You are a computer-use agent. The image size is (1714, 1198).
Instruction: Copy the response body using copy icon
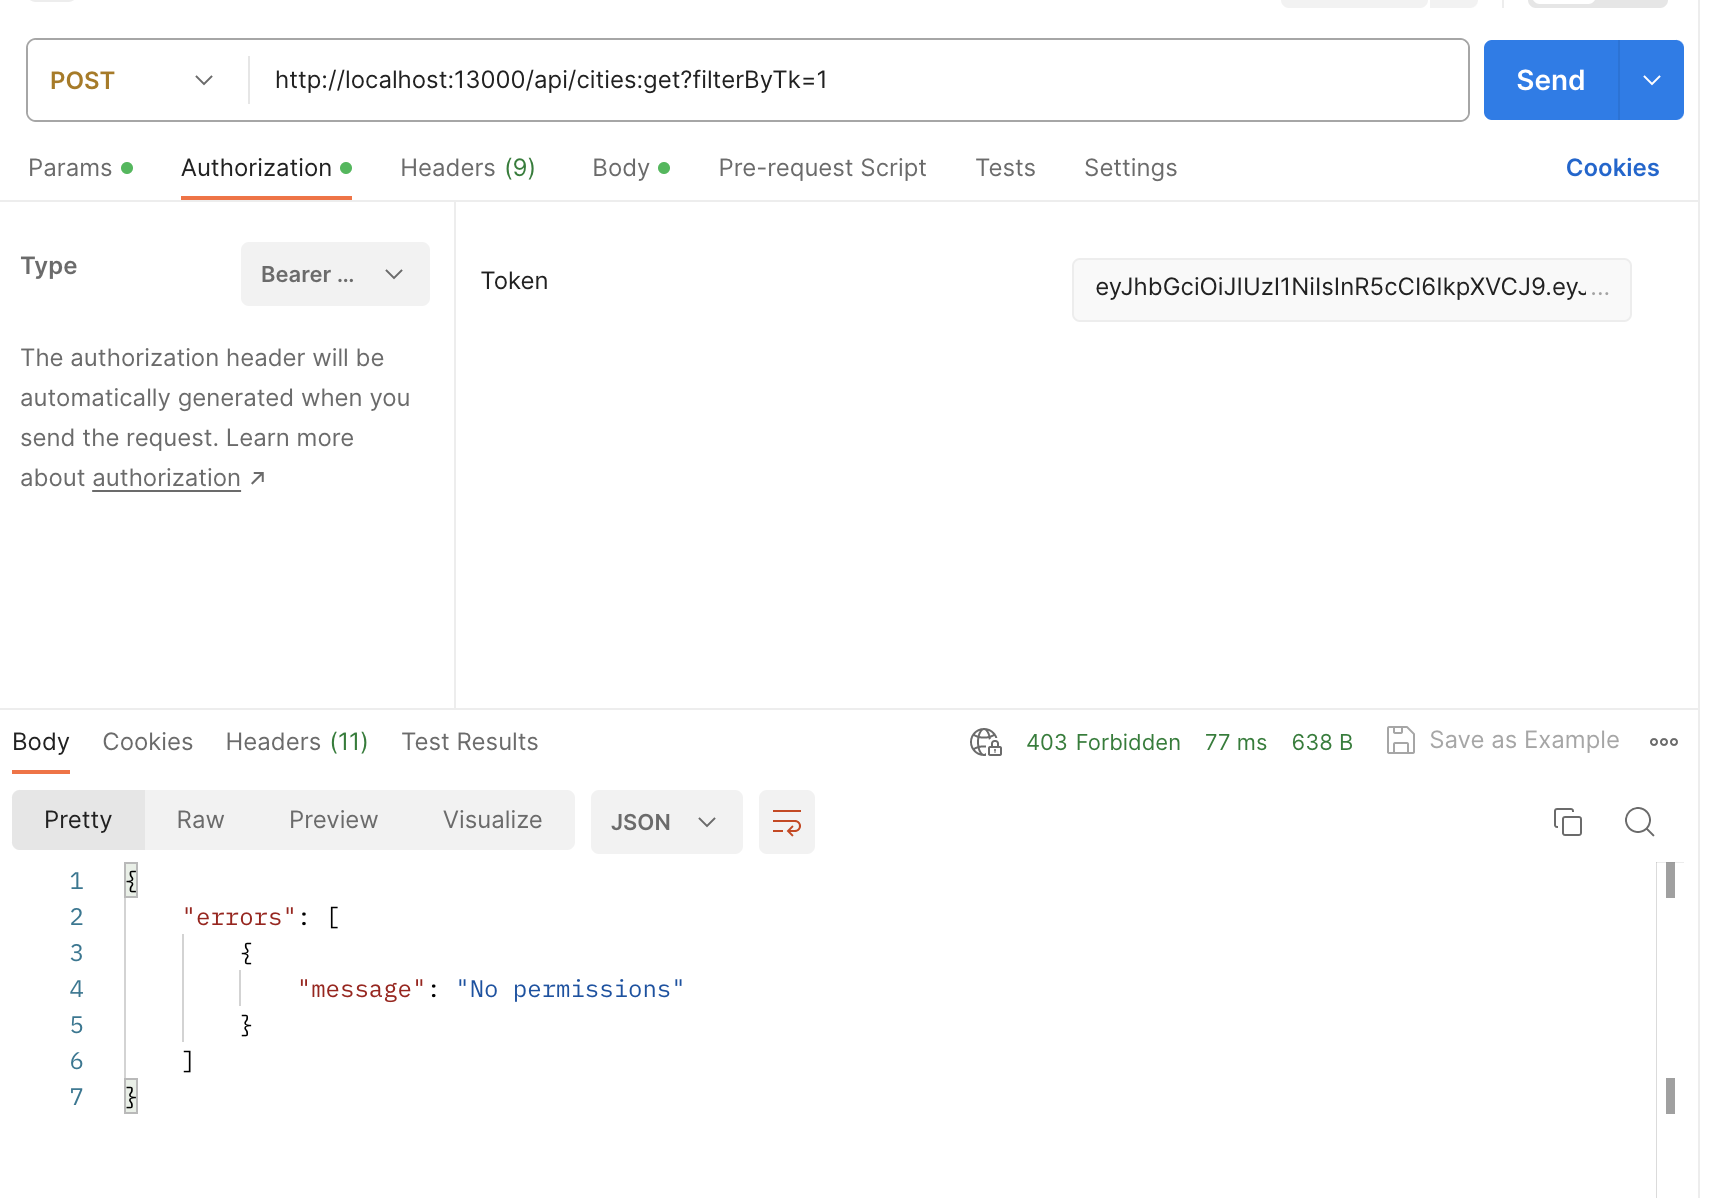pos(1567,822)
